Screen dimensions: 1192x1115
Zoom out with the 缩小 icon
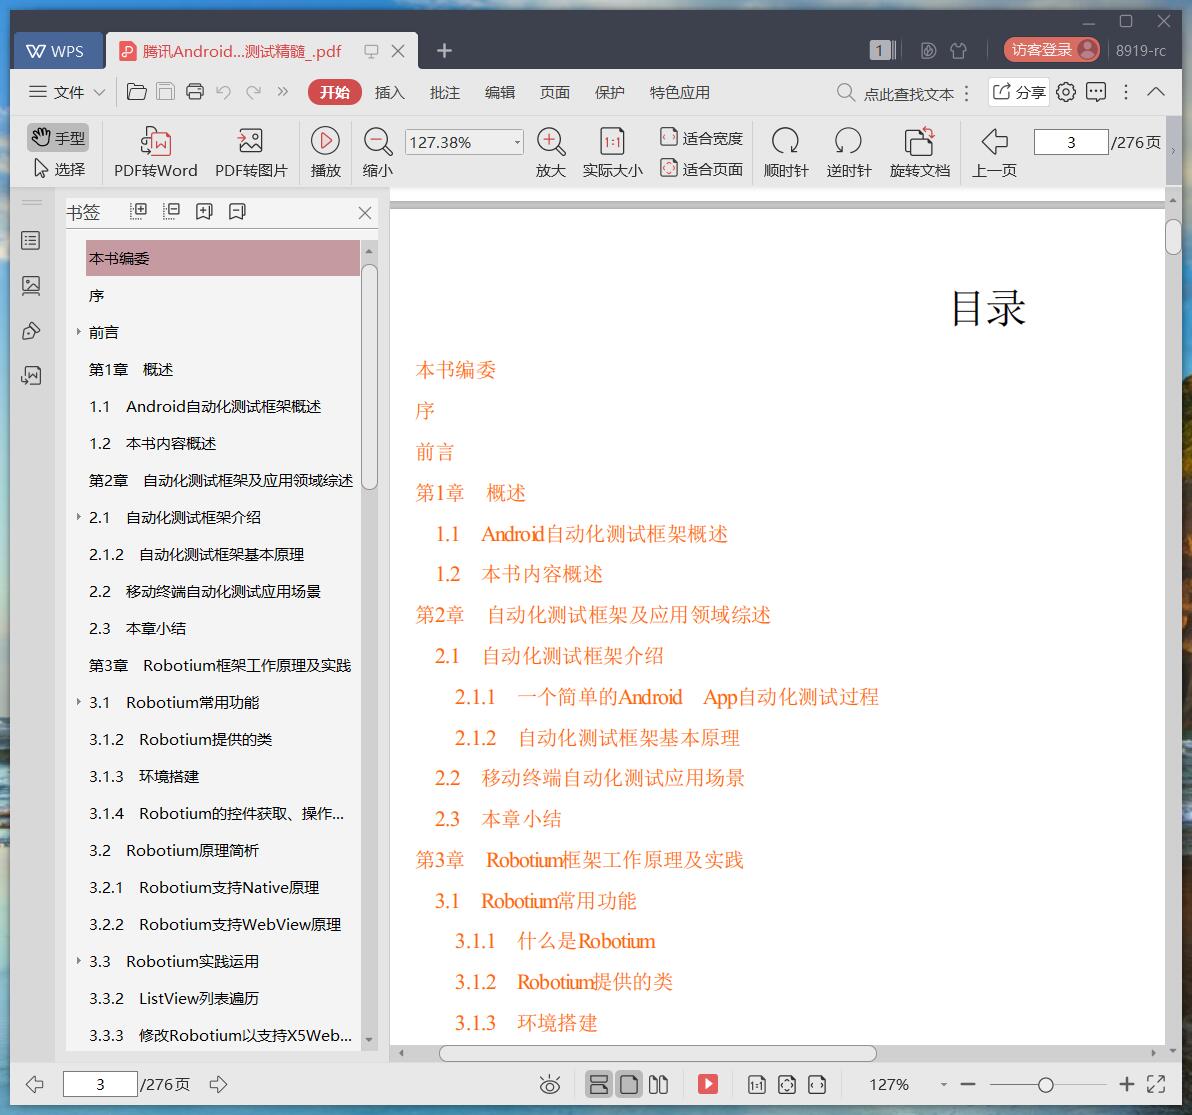[x=378, y=153]
